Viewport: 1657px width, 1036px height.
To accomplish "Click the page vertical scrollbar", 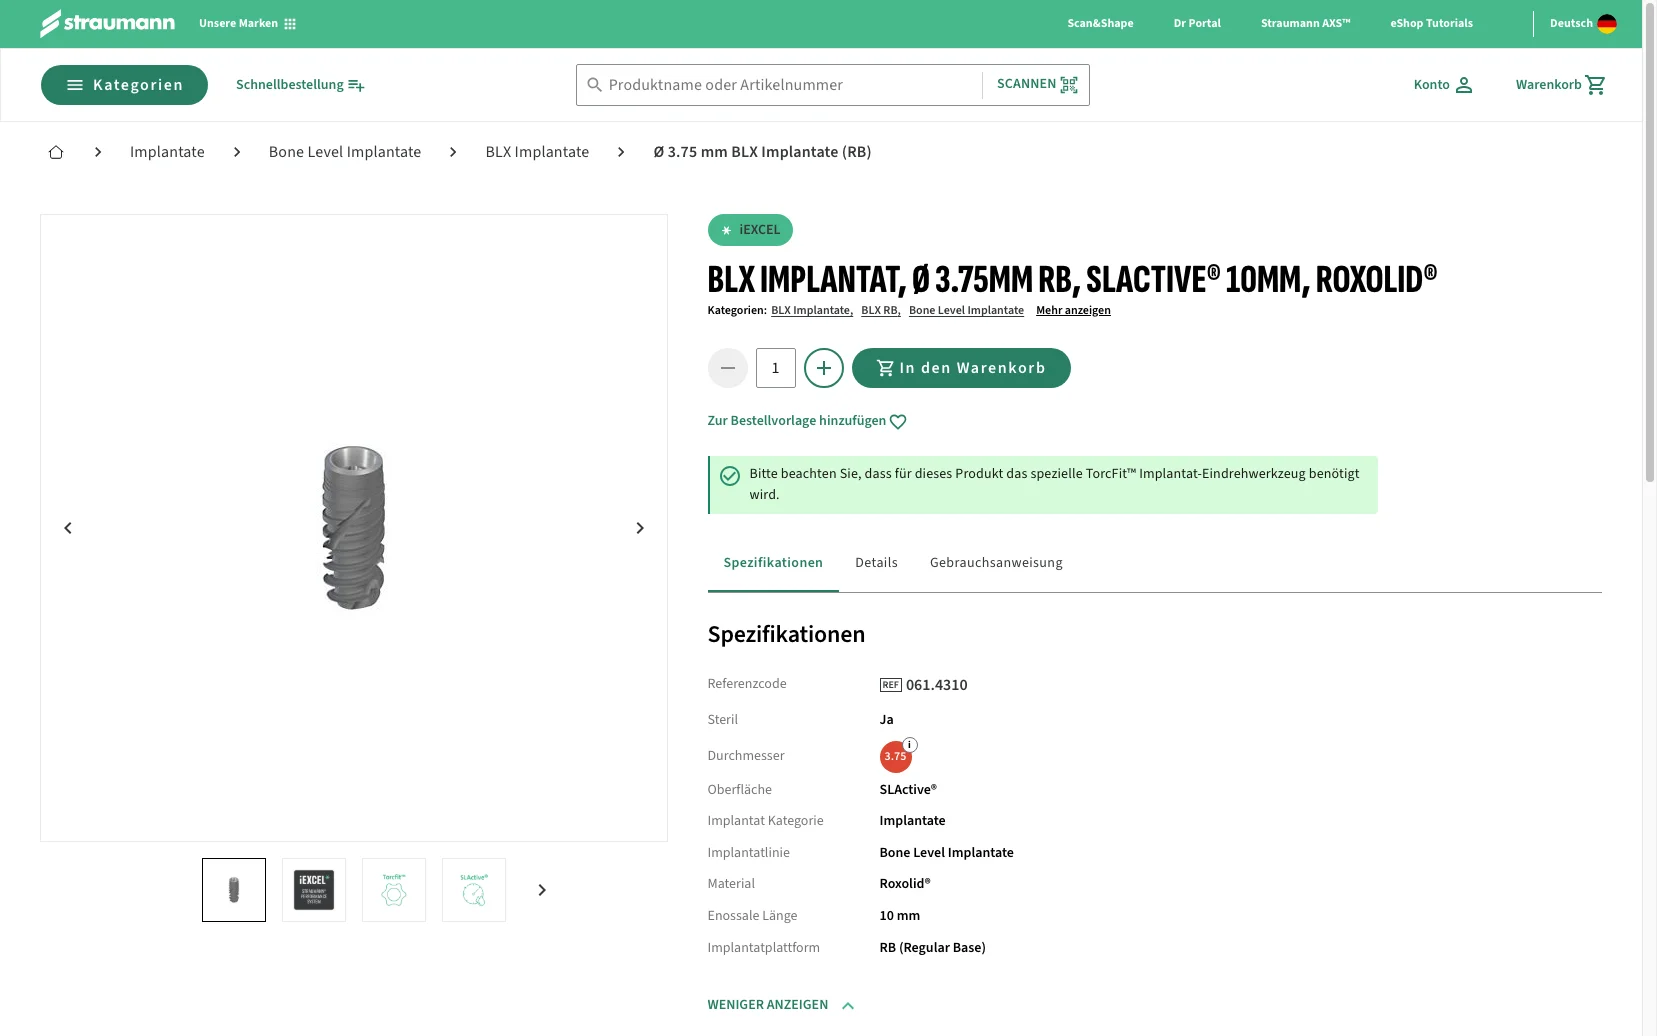I will 1649,242.
